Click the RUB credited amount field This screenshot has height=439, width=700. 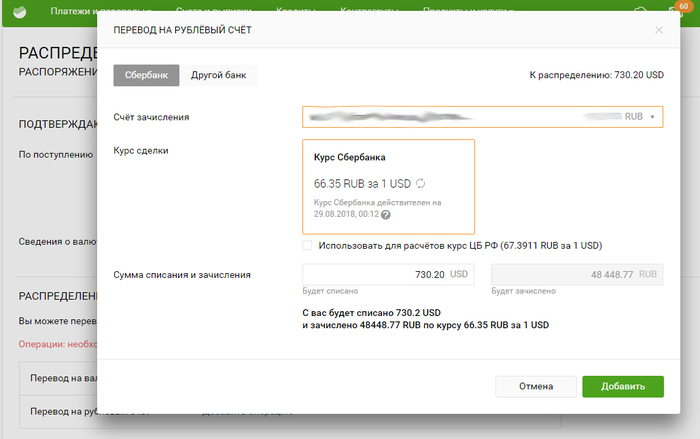577,274
